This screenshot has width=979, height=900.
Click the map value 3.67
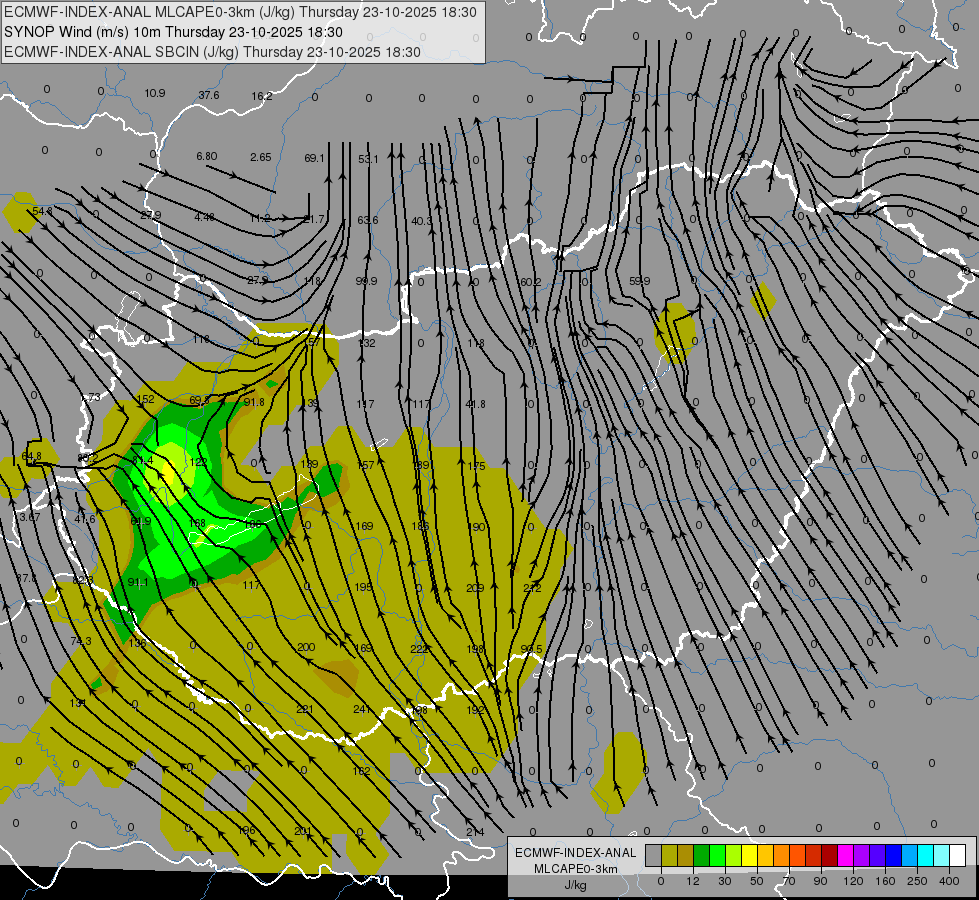(30, 517)
